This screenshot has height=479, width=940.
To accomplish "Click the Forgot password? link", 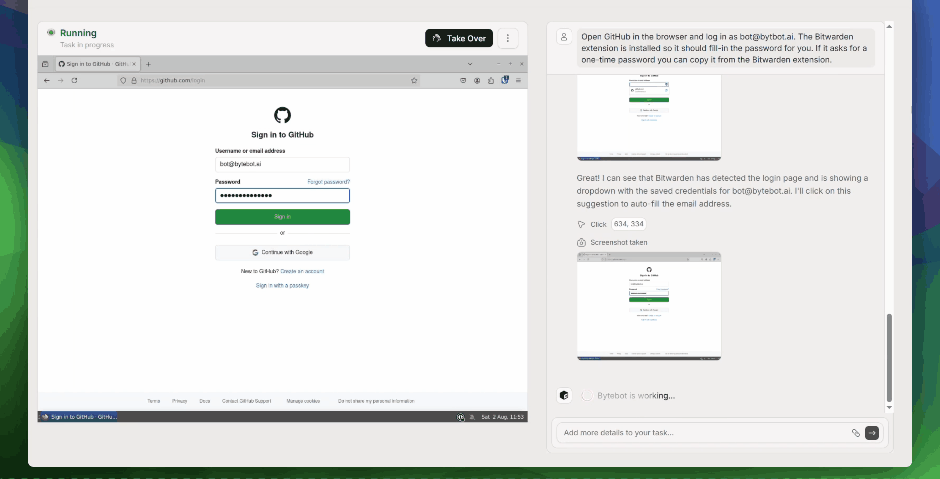I will pos(329,182).
